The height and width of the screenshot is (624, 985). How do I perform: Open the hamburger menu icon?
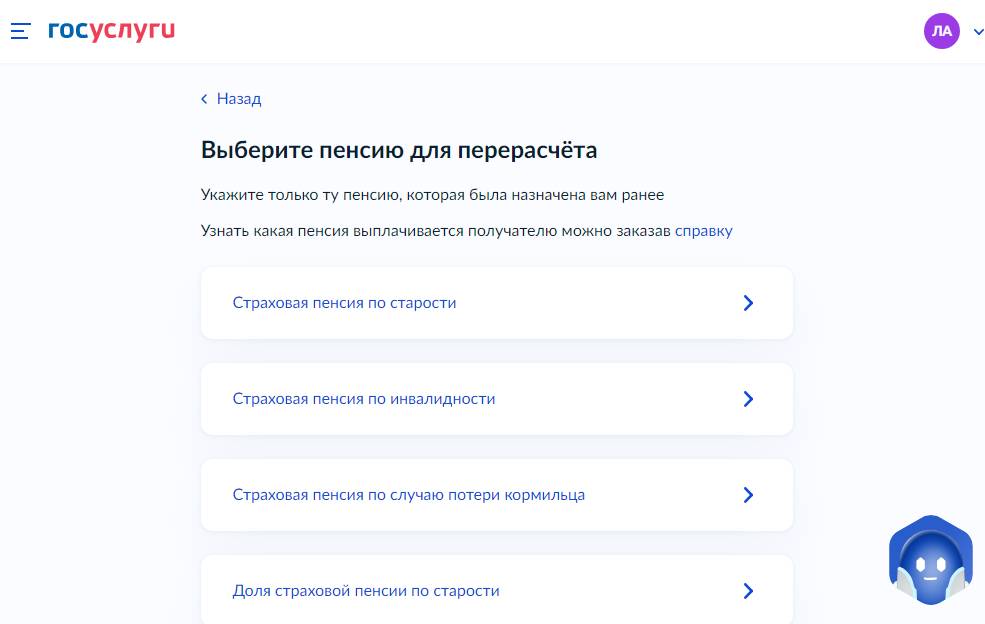pyautogui.click(x=20, y=31)
